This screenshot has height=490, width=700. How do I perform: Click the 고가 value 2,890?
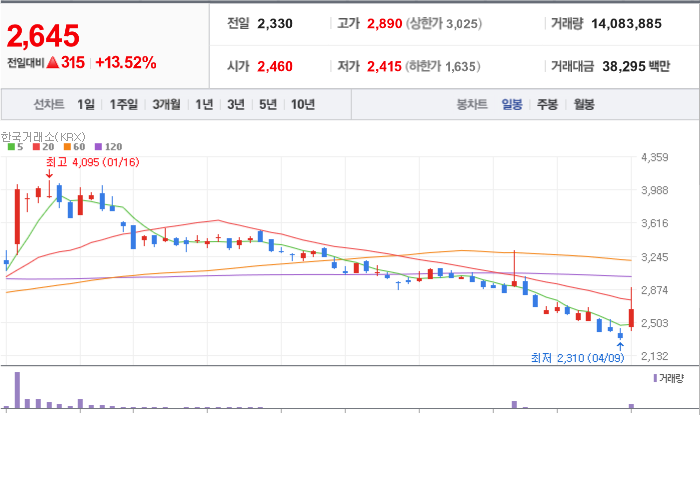click(x=385, y=24)
